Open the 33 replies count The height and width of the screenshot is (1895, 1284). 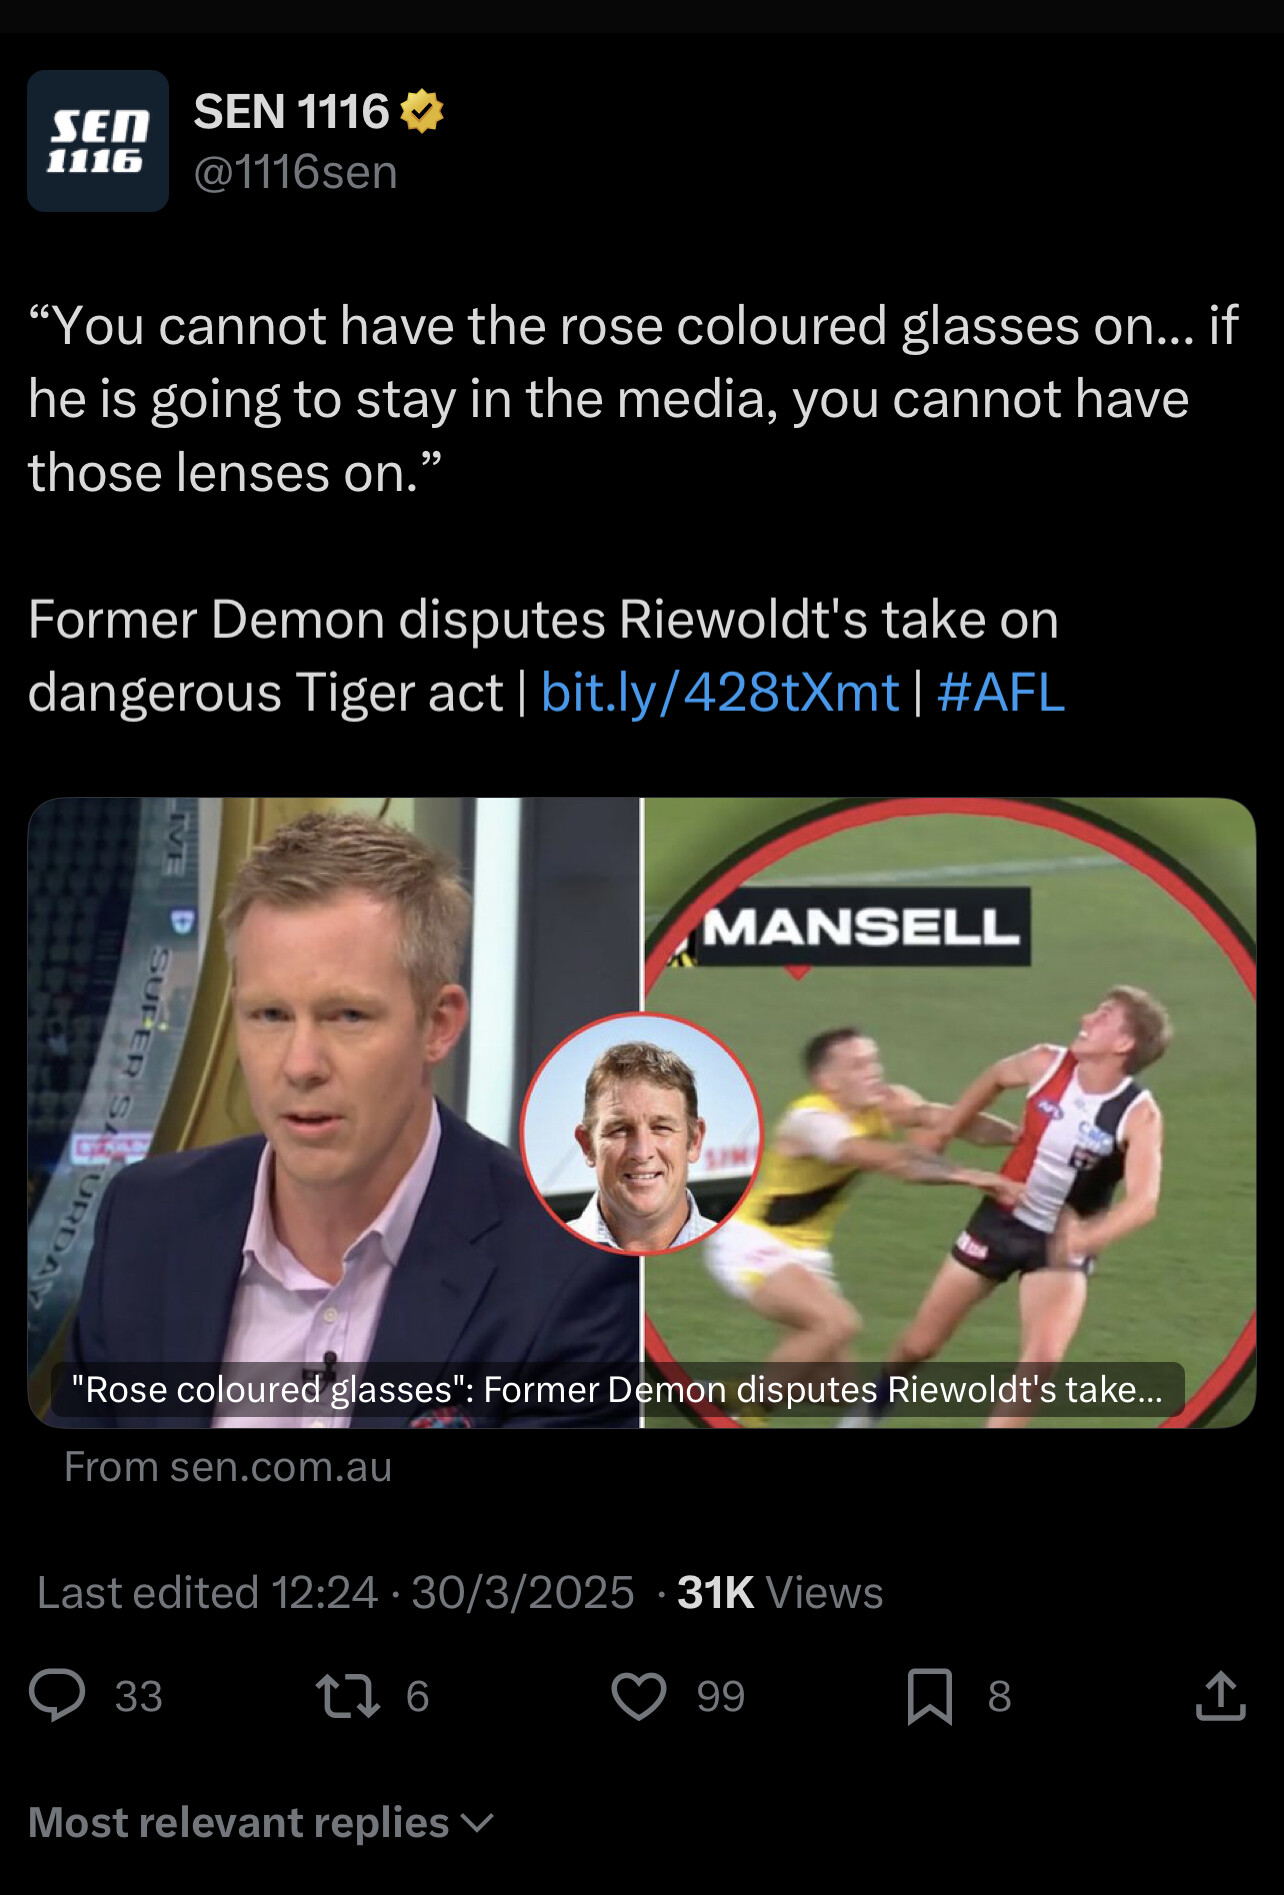pyautogui.click(x=139, y=1696)
